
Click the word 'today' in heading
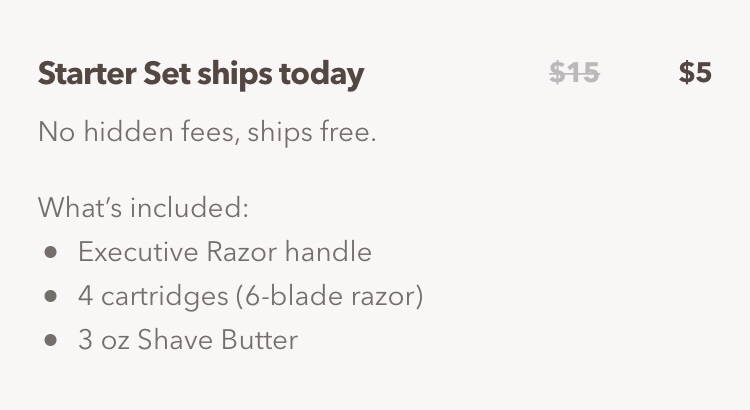tap(322, 76)
